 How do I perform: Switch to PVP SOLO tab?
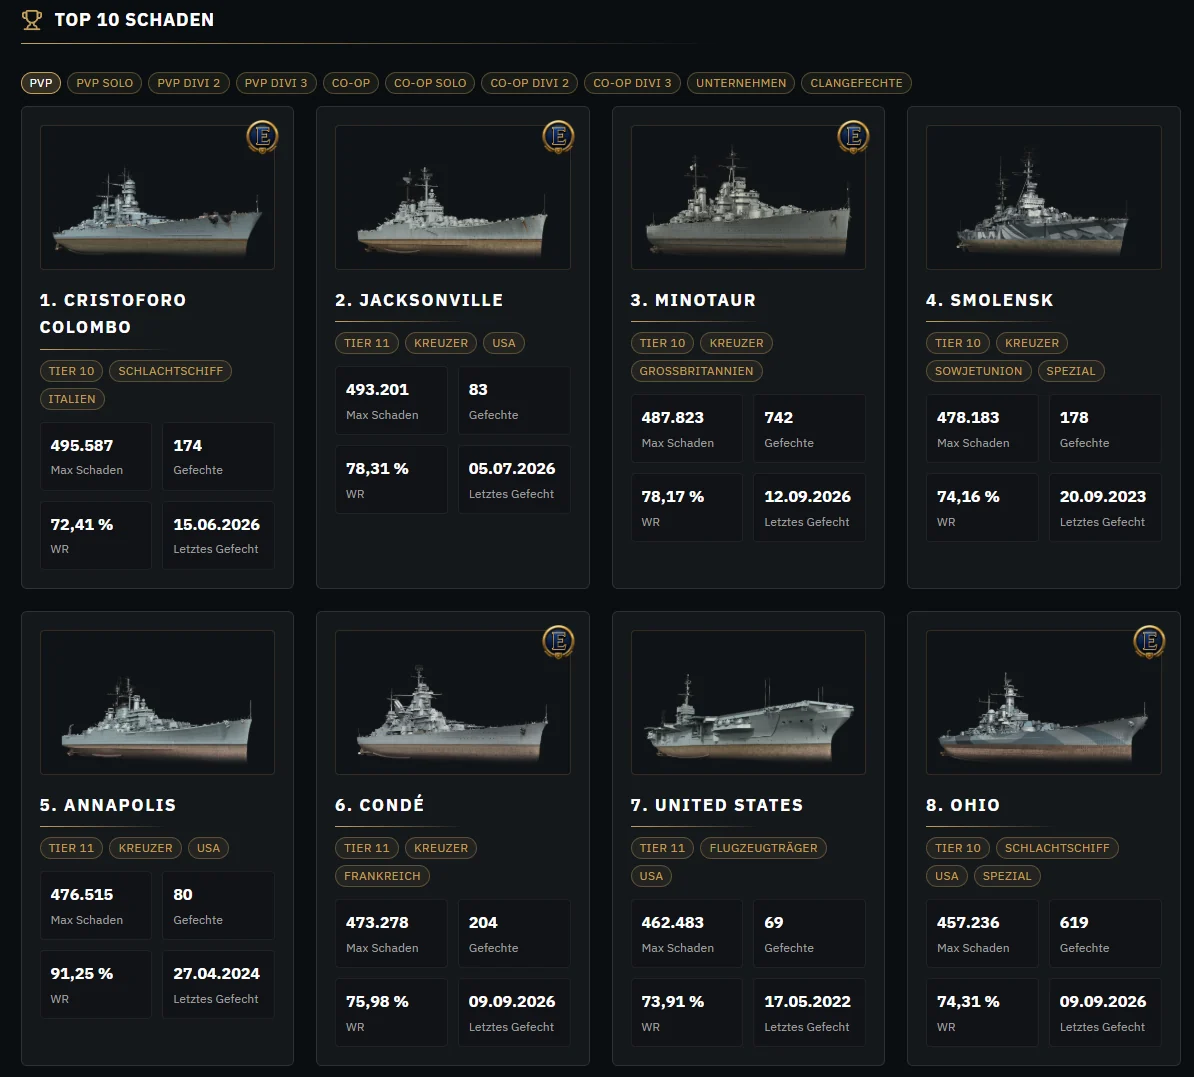(104, 83)
